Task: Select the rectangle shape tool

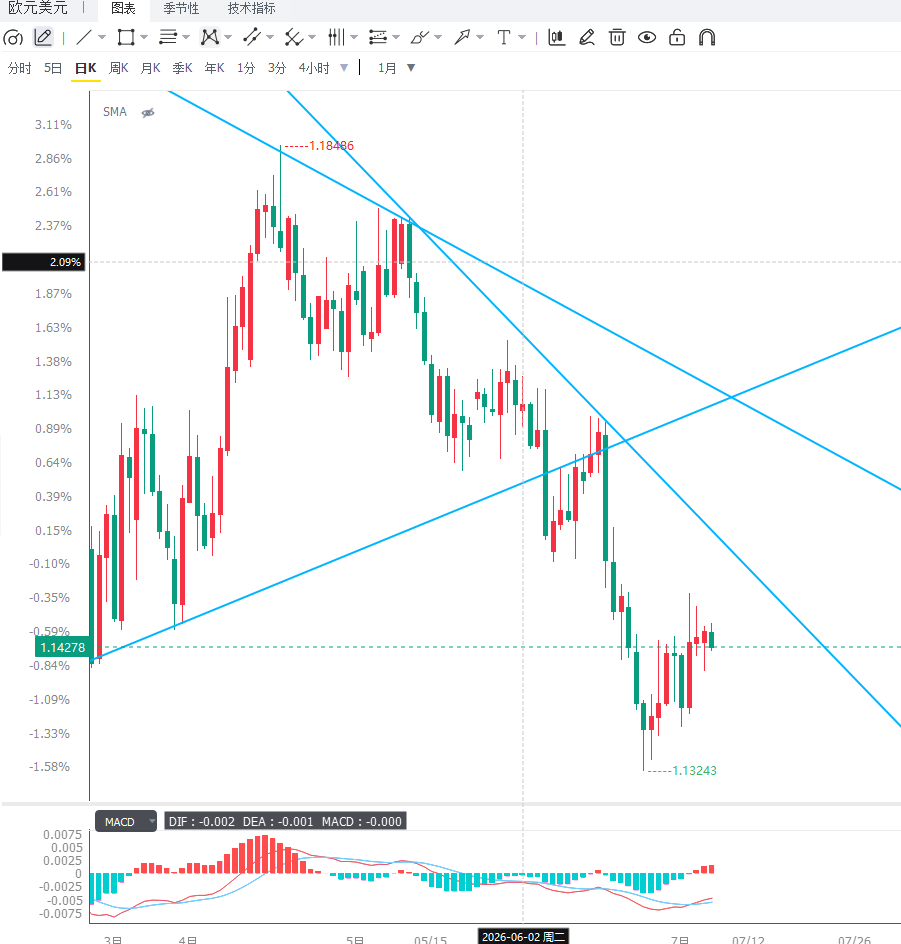Action: pyautogui.click(x=126, y=37)
